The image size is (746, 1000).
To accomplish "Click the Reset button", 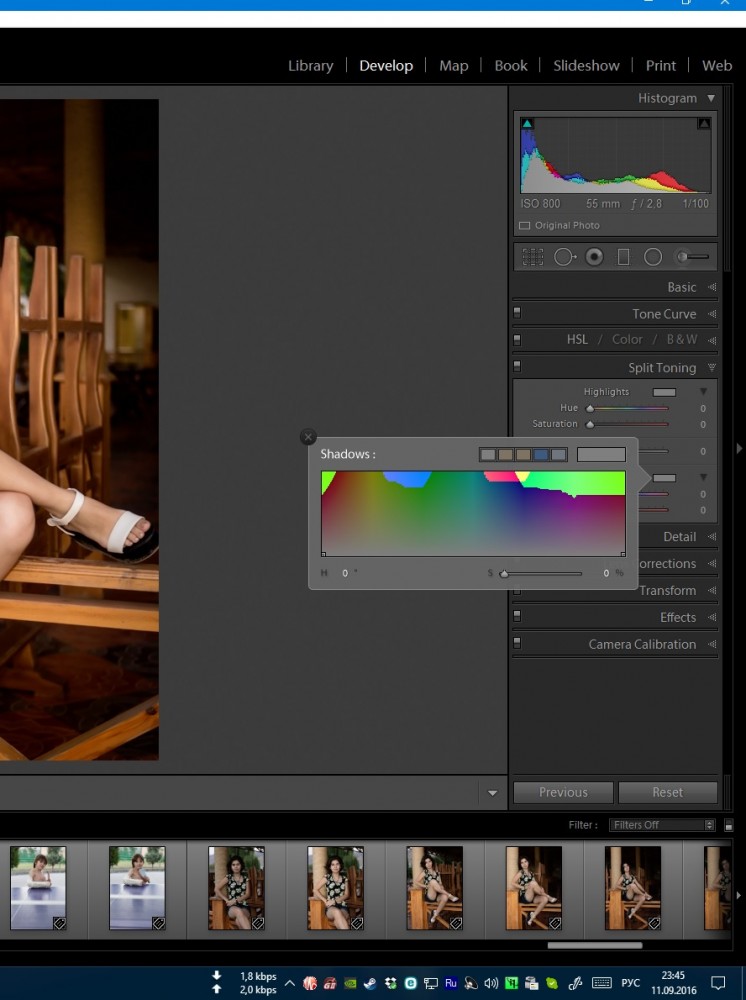I will (667, 792).
